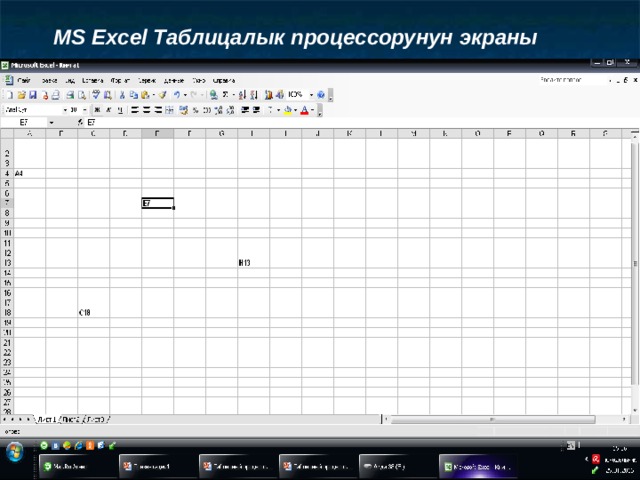Open the Borders dropdown arrow
Viewport: 640px width, 480px height.
tap(278, 110)
